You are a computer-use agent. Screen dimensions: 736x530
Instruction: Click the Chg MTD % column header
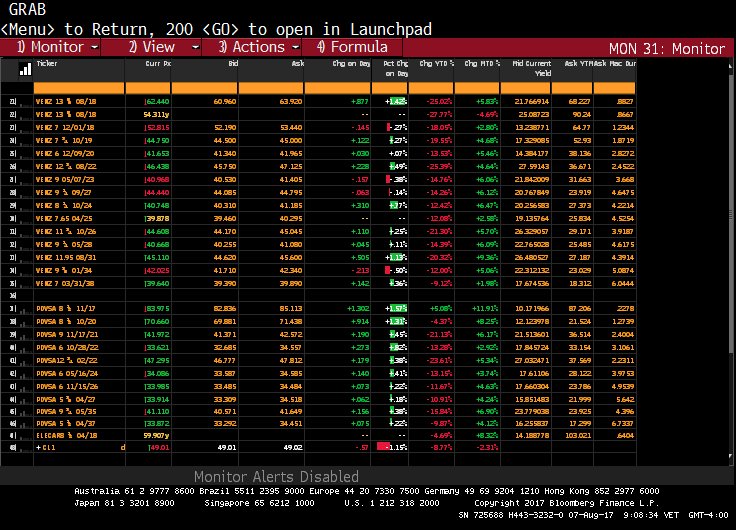pyautogui.click(x=482, y=63)
